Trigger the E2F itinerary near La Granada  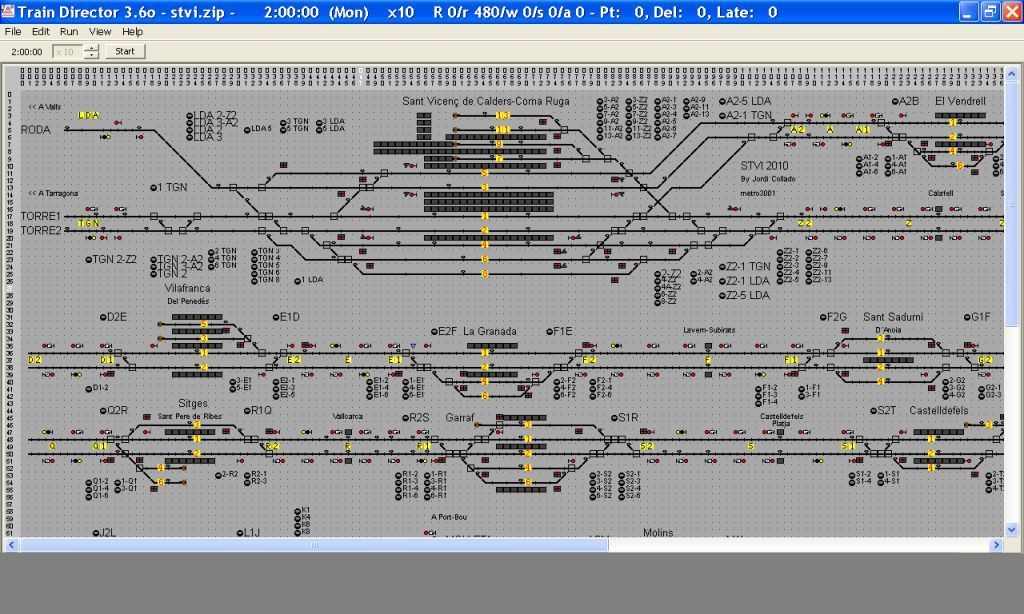[432, 331]
